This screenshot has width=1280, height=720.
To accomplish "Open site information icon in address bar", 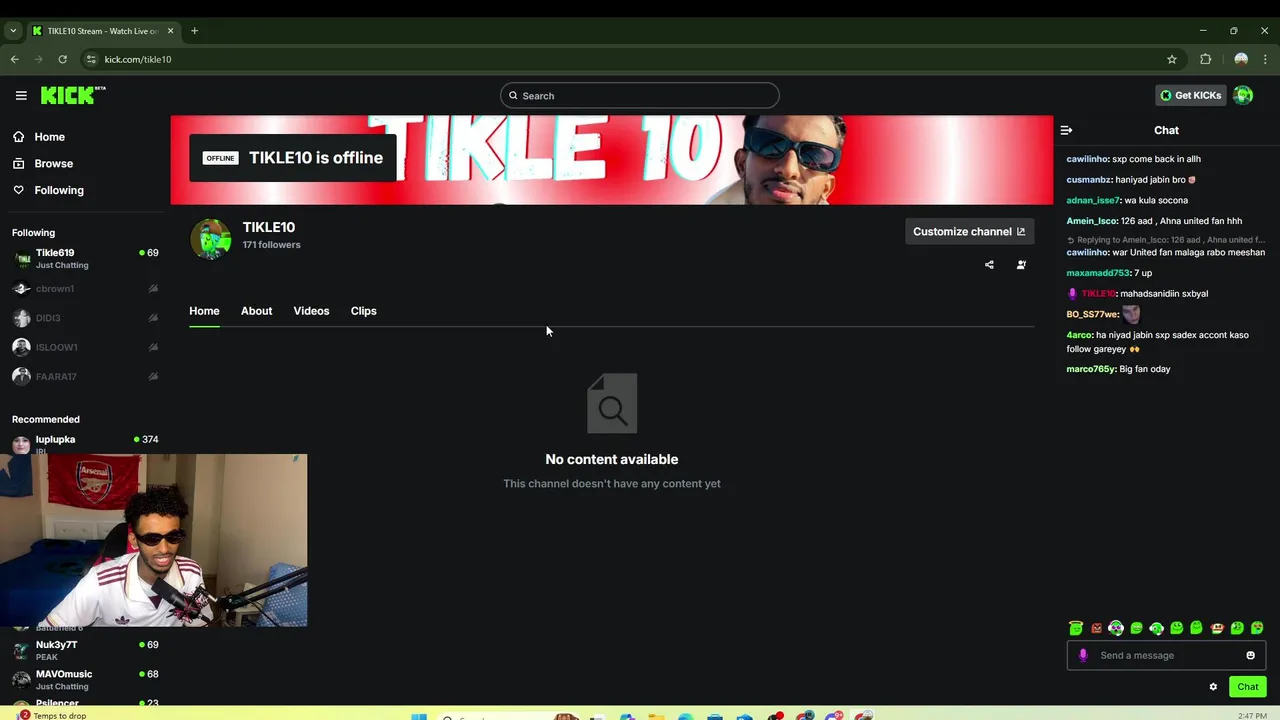I will (91, 59).
